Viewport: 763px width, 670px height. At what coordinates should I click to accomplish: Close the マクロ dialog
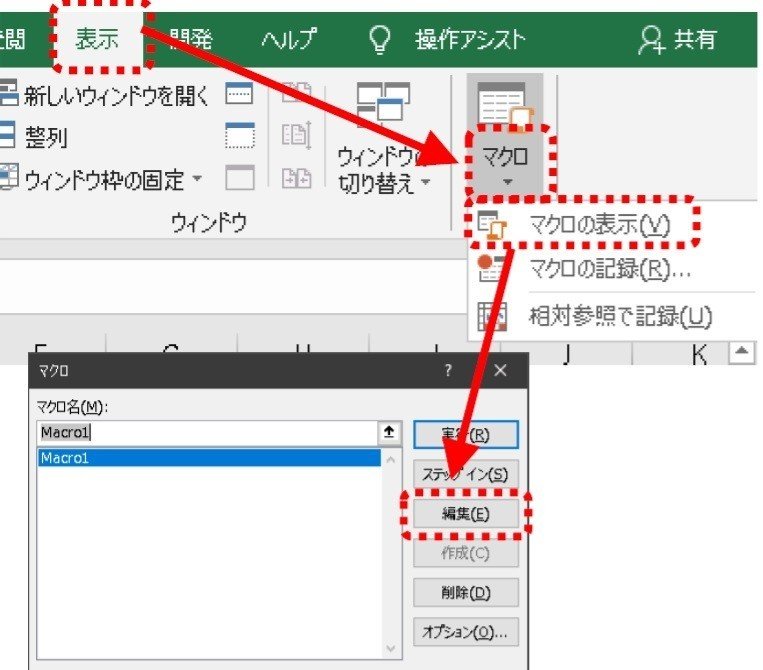(500, 371)
